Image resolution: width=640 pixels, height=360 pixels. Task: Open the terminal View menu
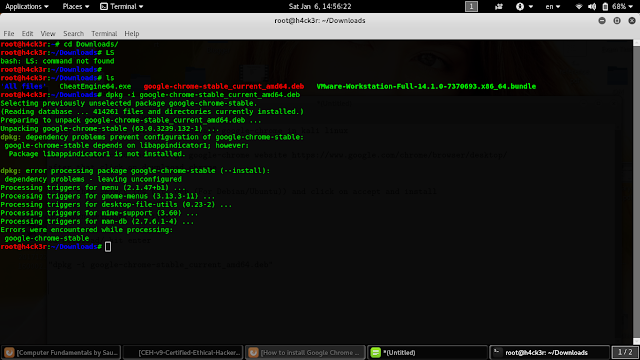(48, 33)
